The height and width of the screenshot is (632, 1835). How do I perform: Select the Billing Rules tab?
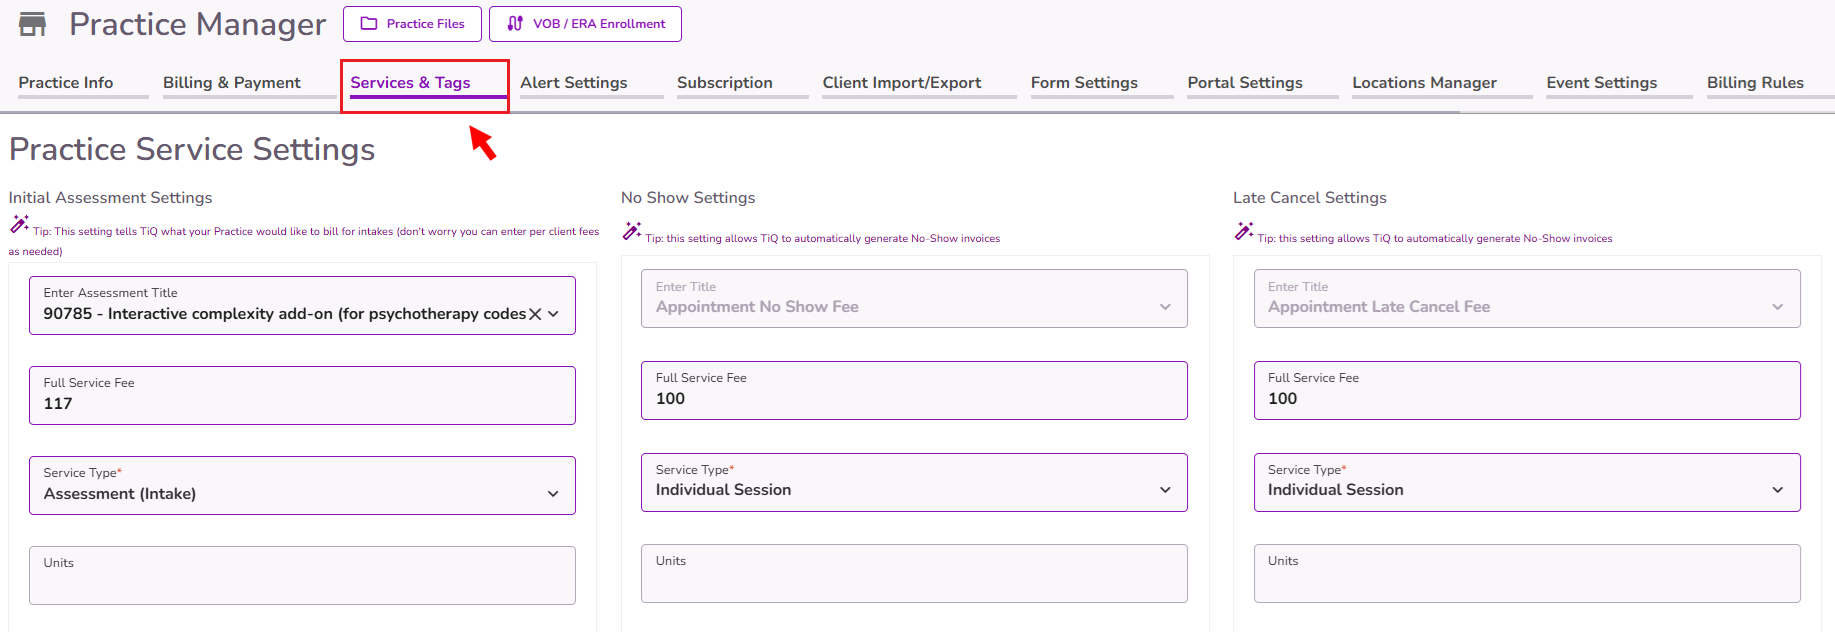coord(1755,83)
